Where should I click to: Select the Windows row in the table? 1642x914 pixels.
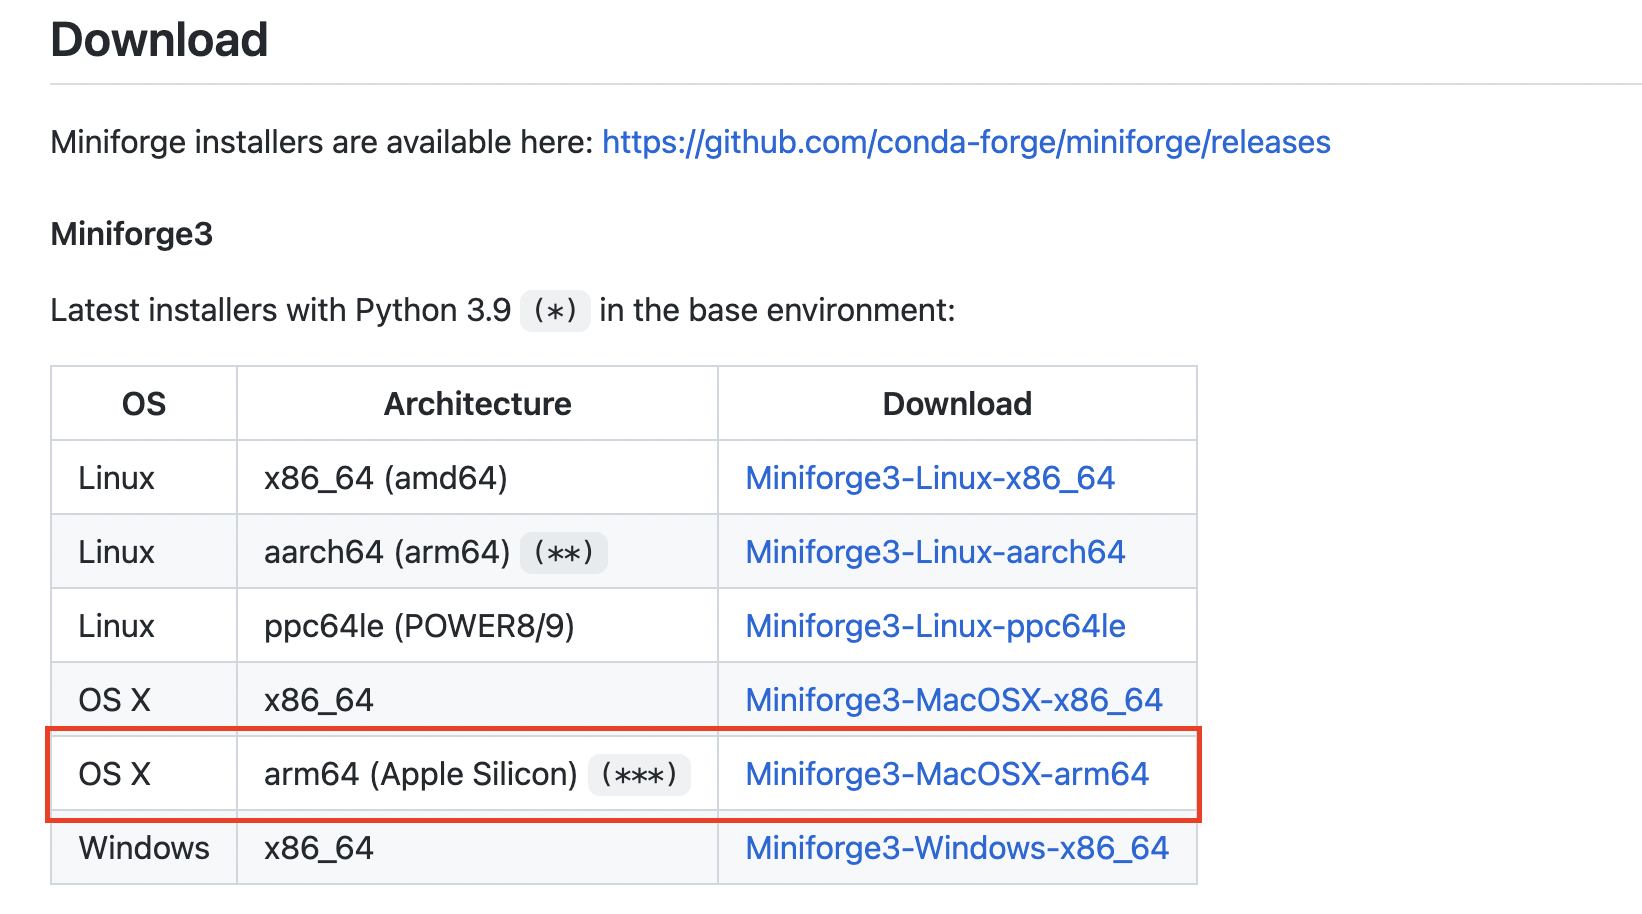142,847
